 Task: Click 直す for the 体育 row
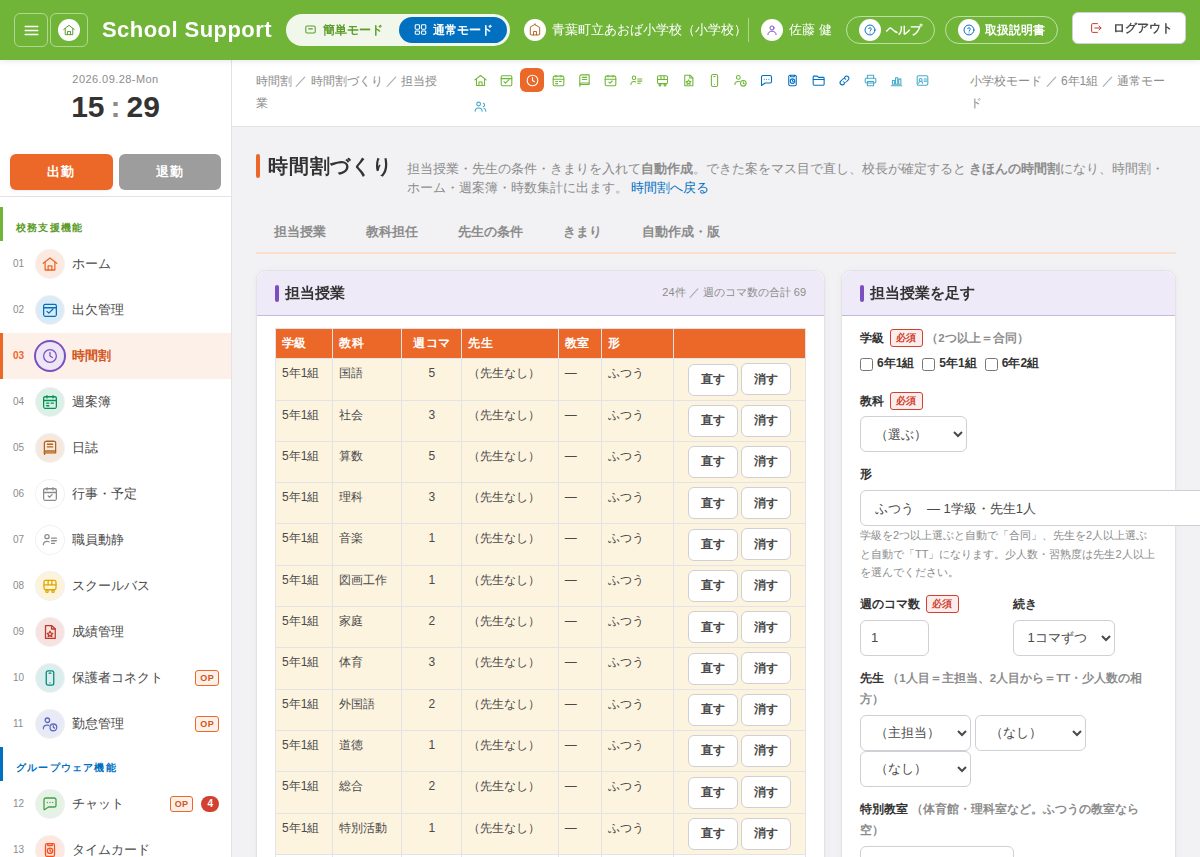click(713, 668)
